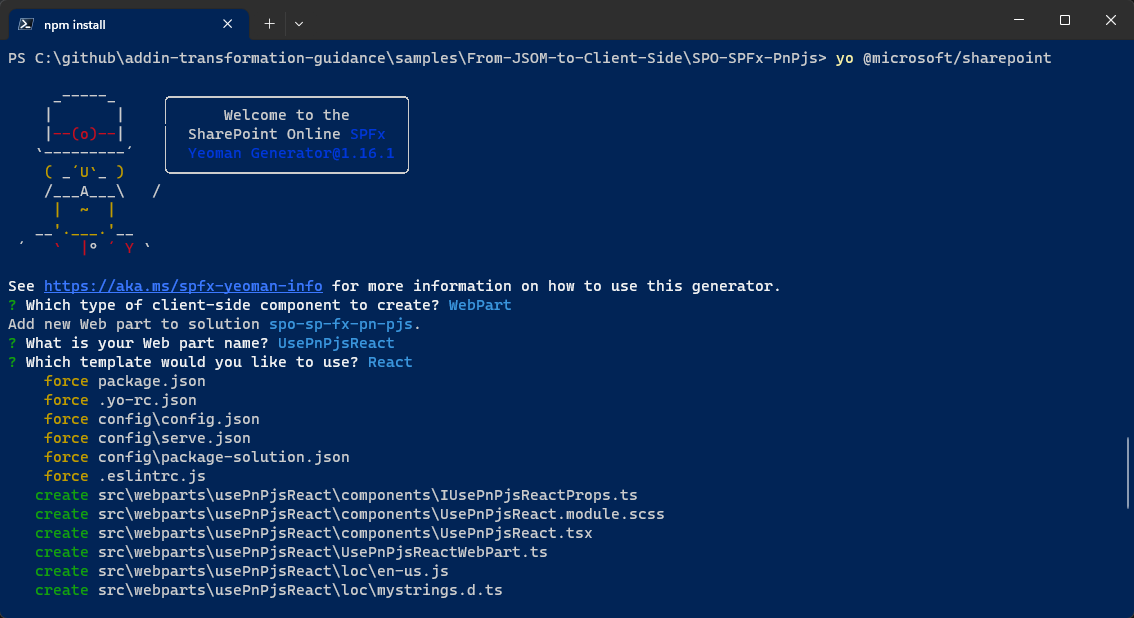Click the vertical scrollbar thumb
Screen dimensions: 1134x618
(1128, 473)
